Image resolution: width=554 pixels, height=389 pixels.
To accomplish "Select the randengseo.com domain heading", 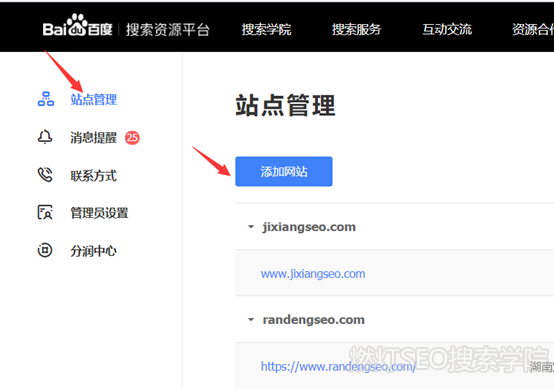I will pos(313,319).
